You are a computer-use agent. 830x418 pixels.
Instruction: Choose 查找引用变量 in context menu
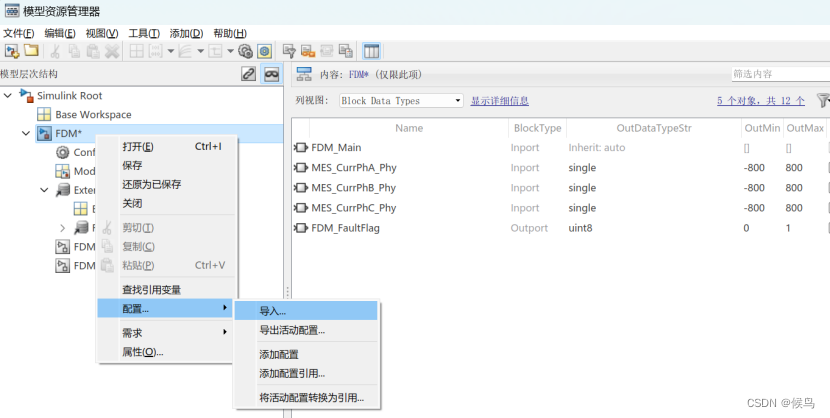pos(167,290)
